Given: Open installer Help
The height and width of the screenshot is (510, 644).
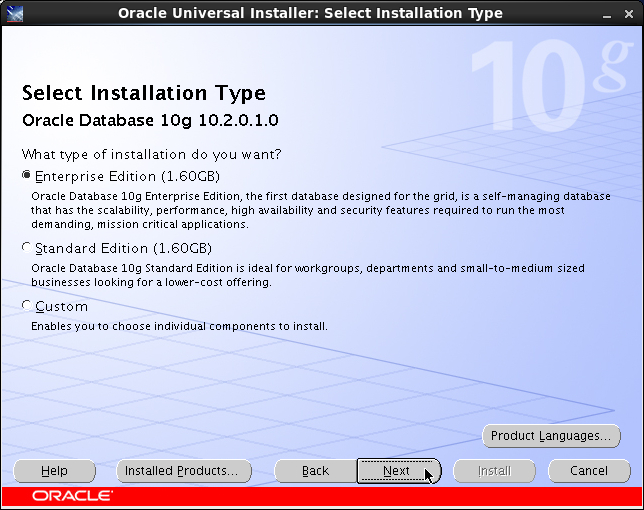Looking at the screenshot, I should click(x=54, y=471).
